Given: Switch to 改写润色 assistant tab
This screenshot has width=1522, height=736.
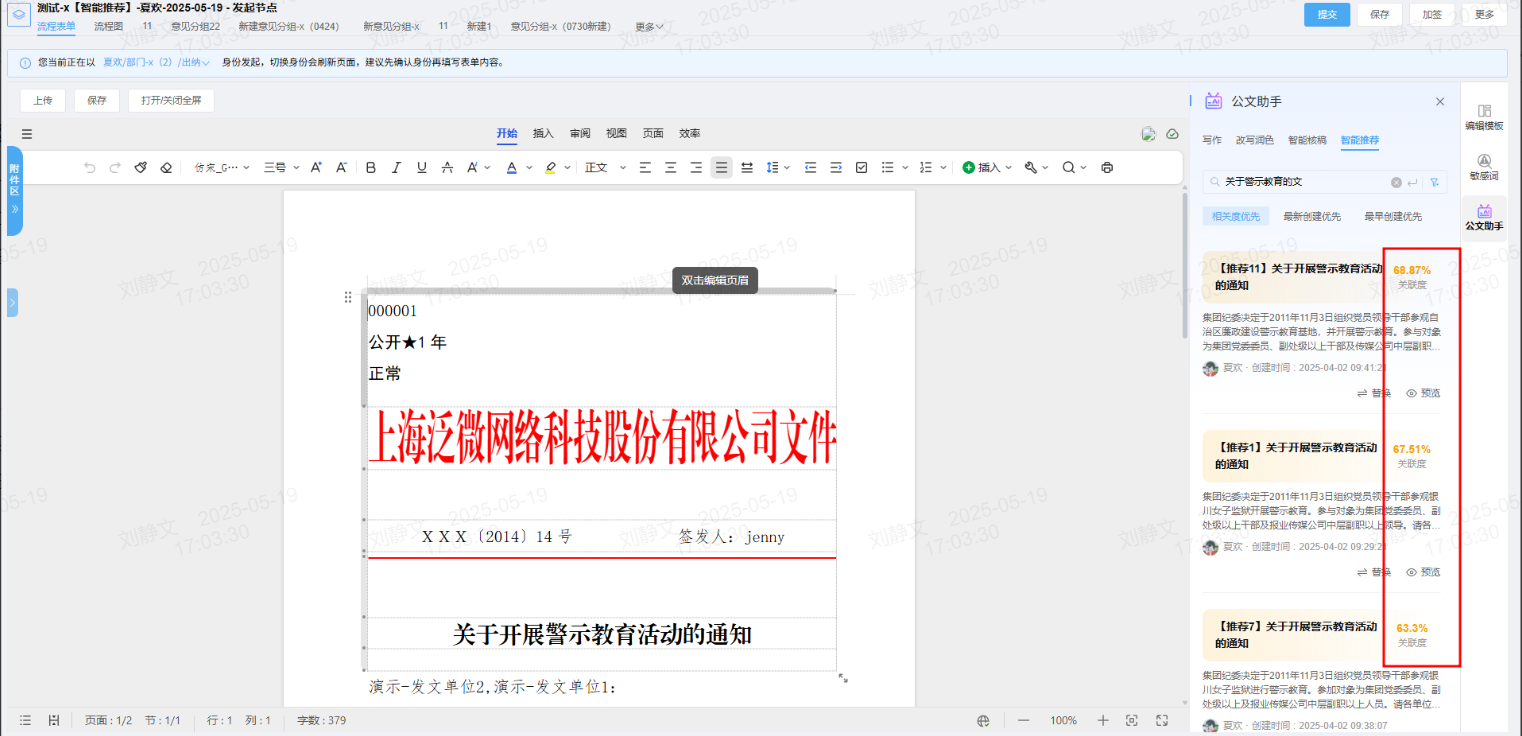Looking at the screenshot, I should 1254,140.
